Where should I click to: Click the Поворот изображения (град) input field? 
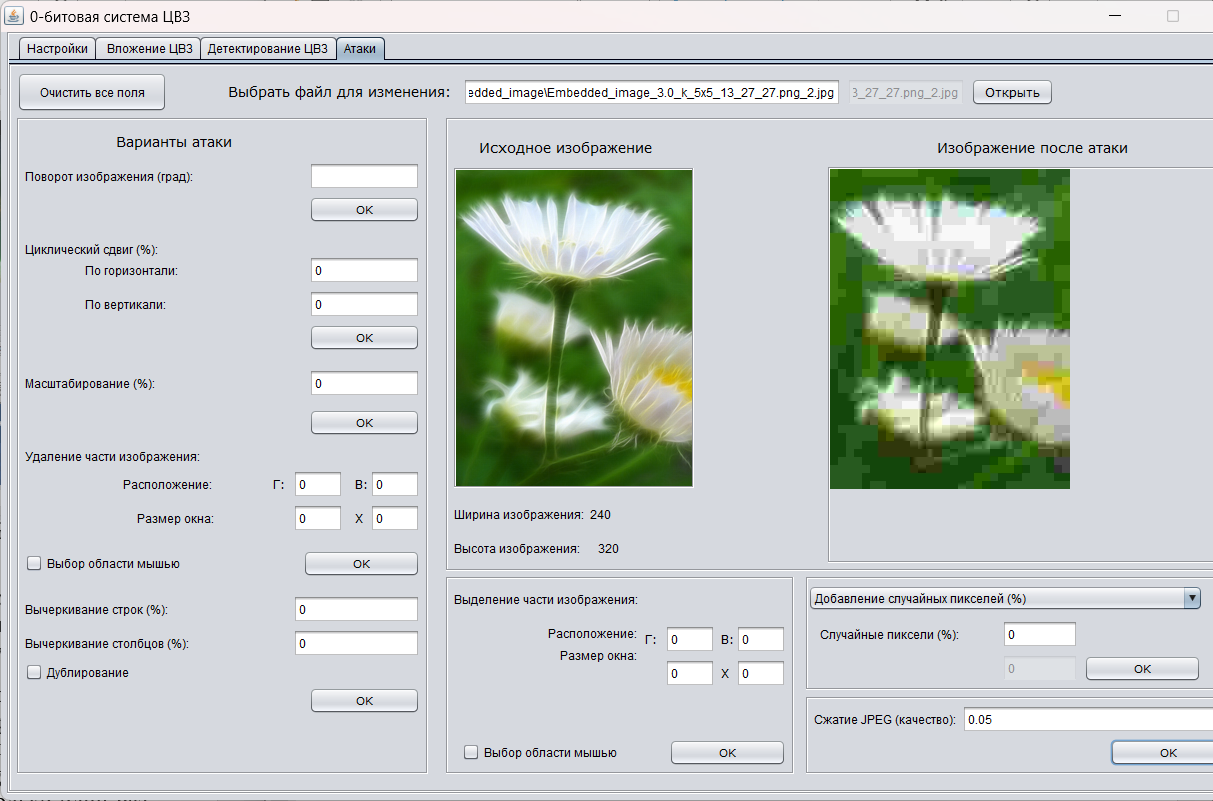click(x=364, y=176)
